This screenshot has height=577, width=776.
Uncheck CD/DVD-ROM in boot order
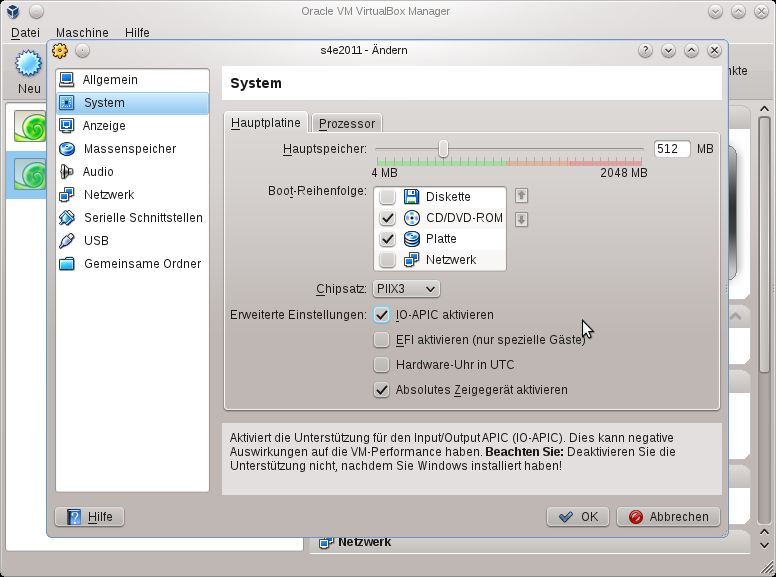[387, 218]
